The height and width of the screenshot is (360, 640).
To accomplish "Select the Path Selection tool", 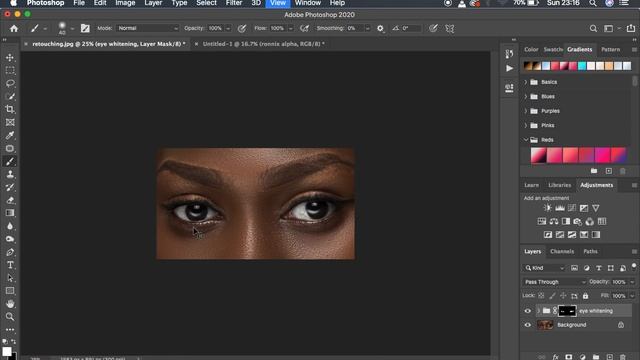I will coord(10,278).
